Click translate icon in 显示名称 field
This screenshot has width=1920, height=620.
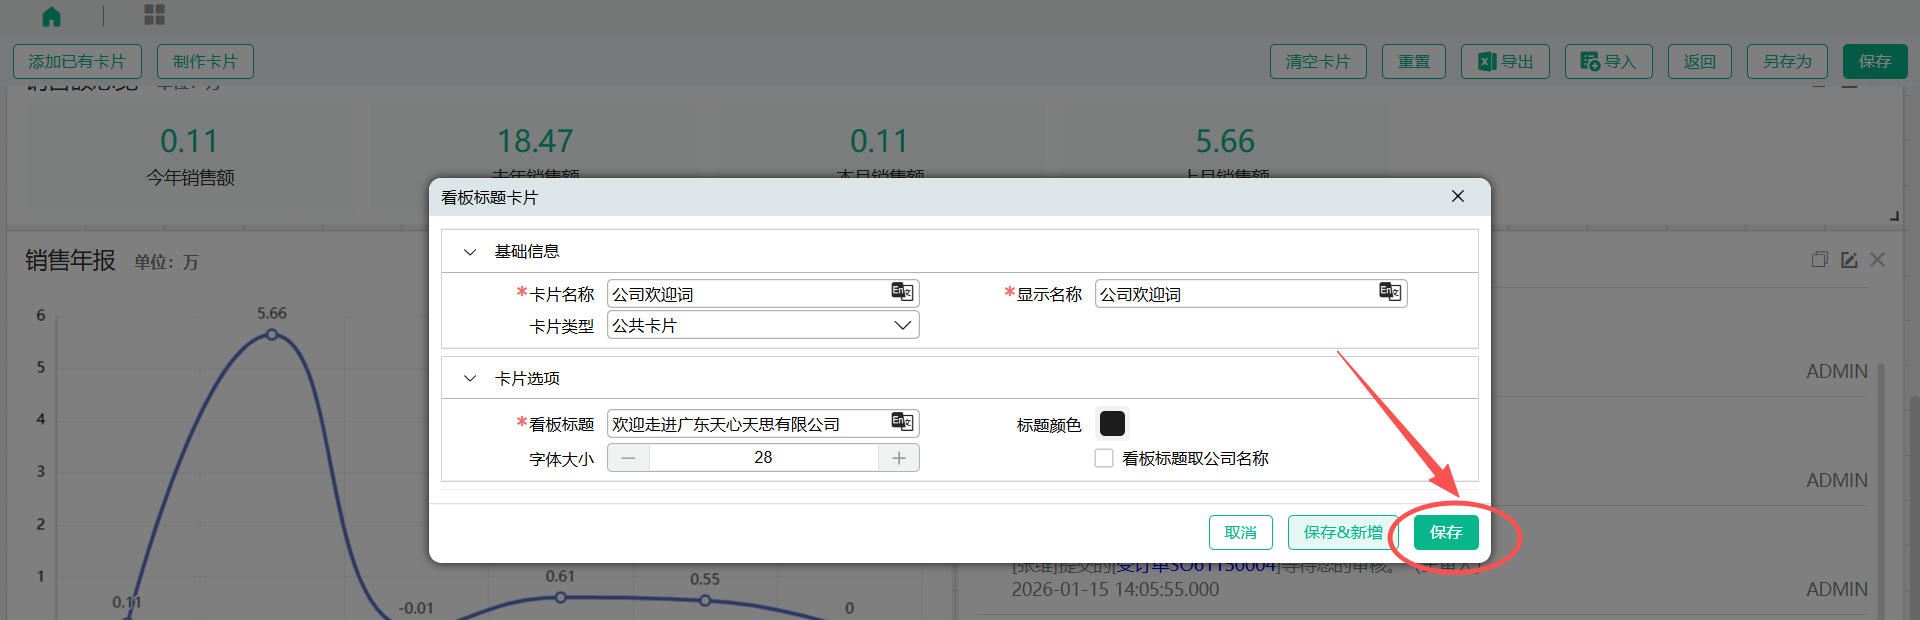click(x=1390, y=292)
